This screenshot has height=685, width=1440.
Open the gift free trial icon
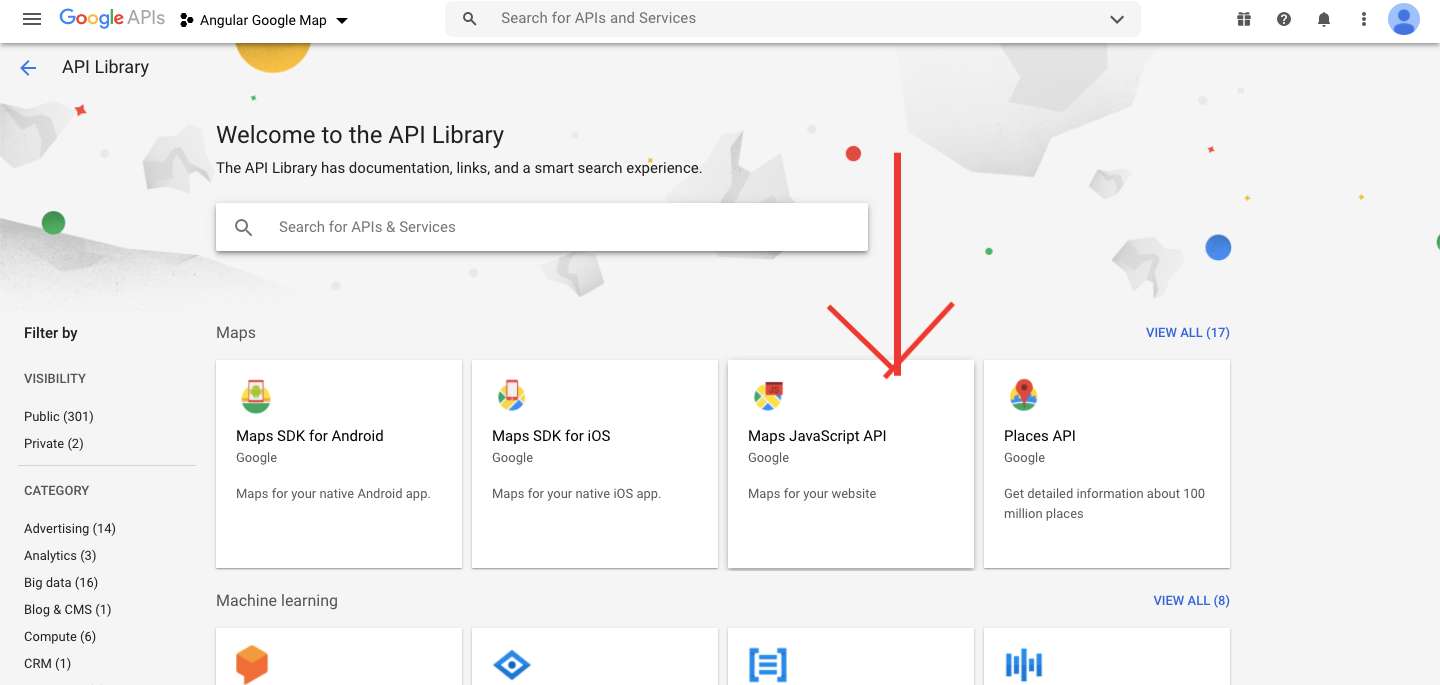[x=1244, y=19]
